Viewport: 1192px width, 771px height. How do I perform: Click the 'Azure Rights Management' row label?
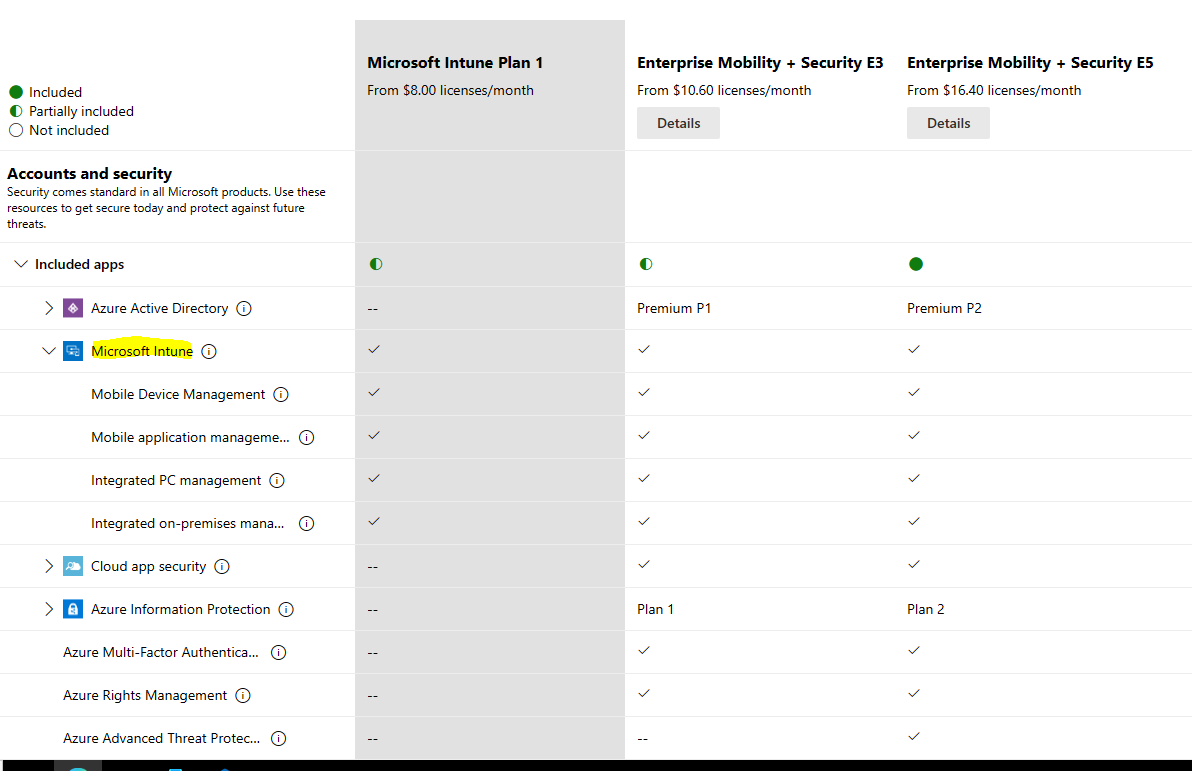(145, 695)
